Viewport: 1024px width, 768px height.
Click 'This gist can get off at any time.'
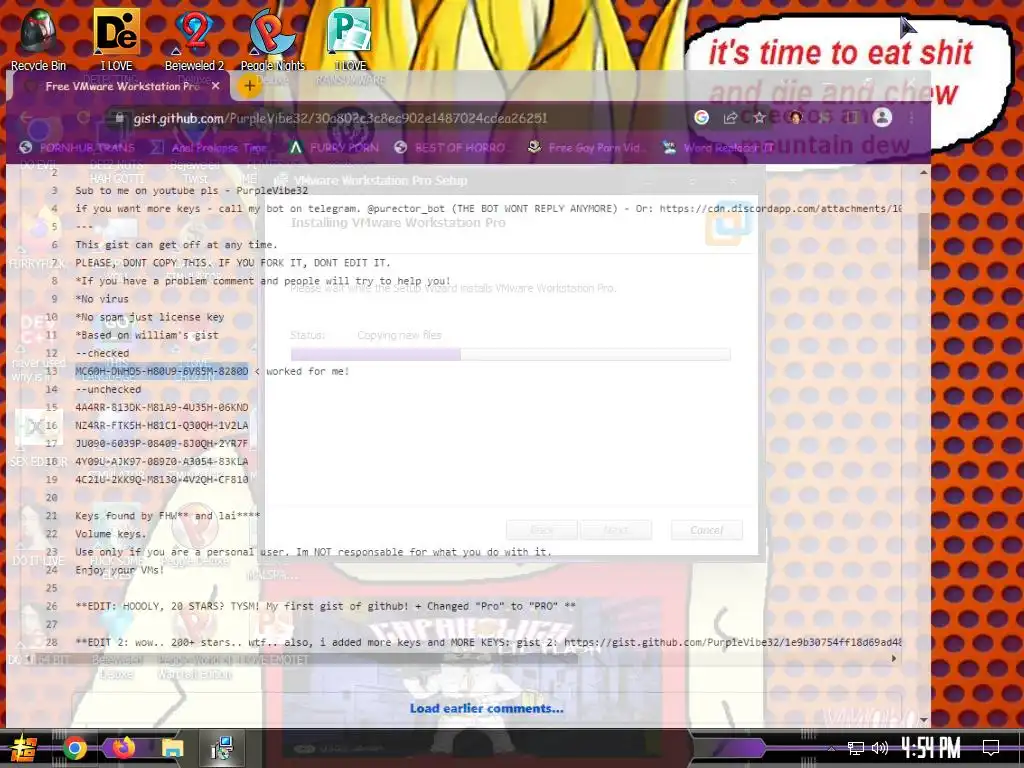click(176, 245)
